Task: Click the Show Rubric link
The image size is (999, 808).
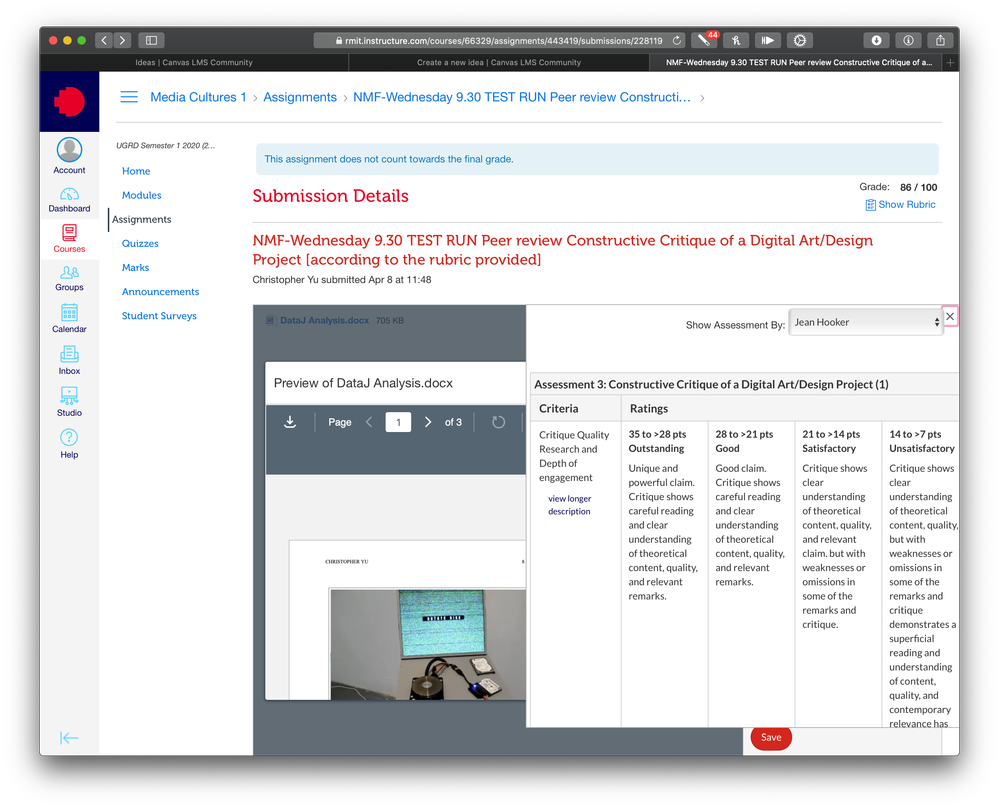Action: pos(900,204)
